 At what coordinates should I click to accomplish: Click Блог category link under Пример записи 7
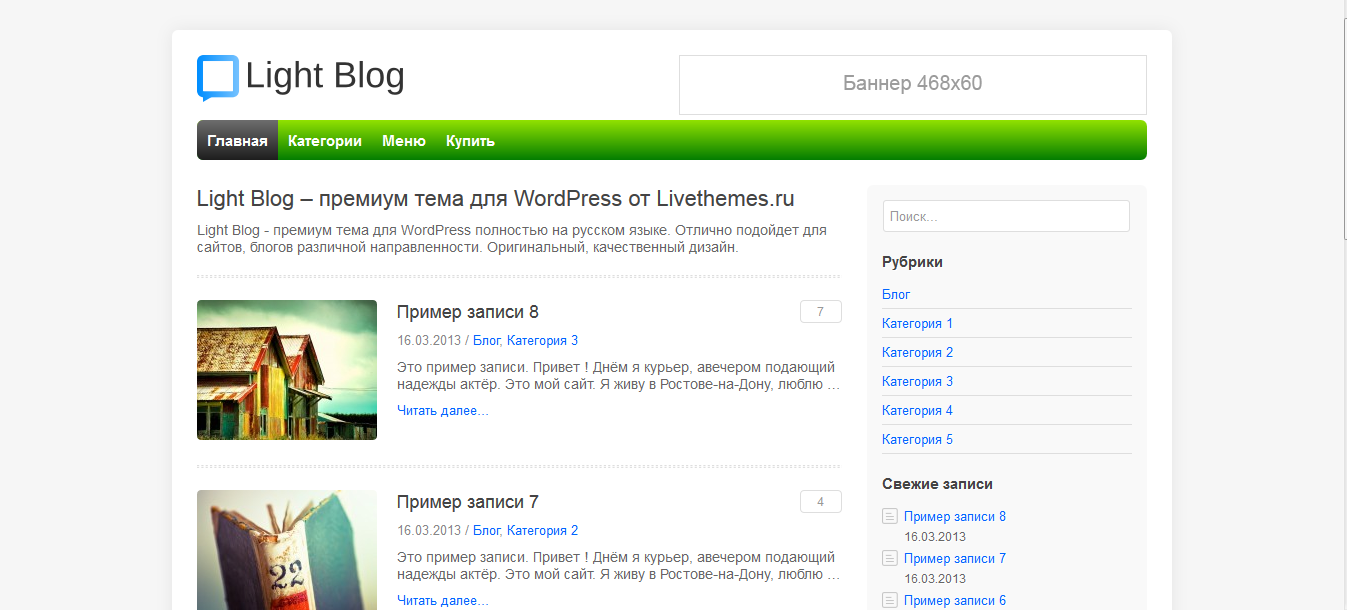pyautogui.click(x=486, y=530)
